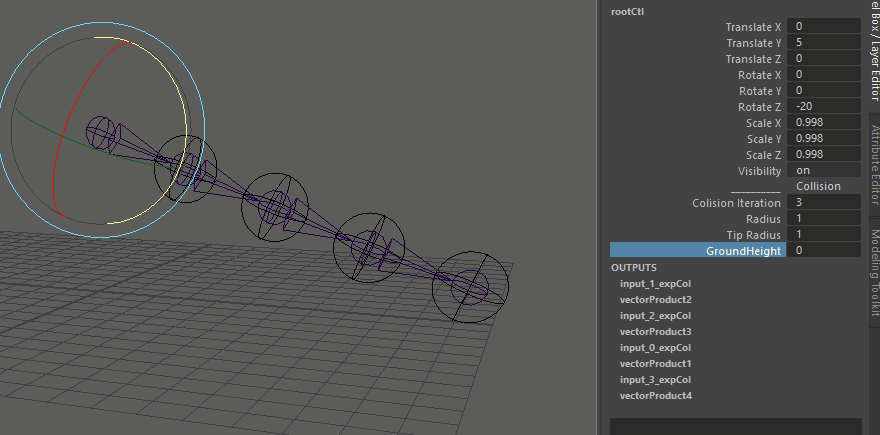880x435 pixels.
Task: Select the Tip Radius value field
Action: coord(823,235)
